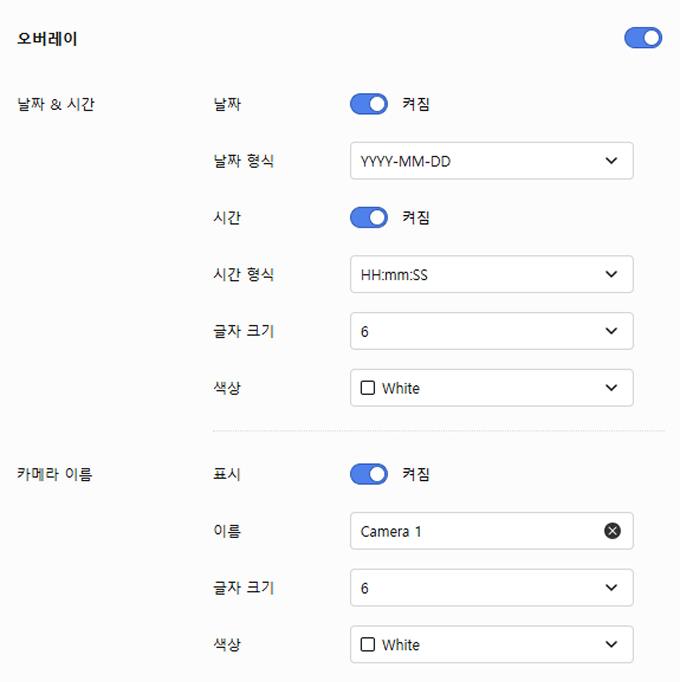
Task: Click the white swatch in 카메라 이름 색상
Action: pyautogui.click(x=368, y=645)
